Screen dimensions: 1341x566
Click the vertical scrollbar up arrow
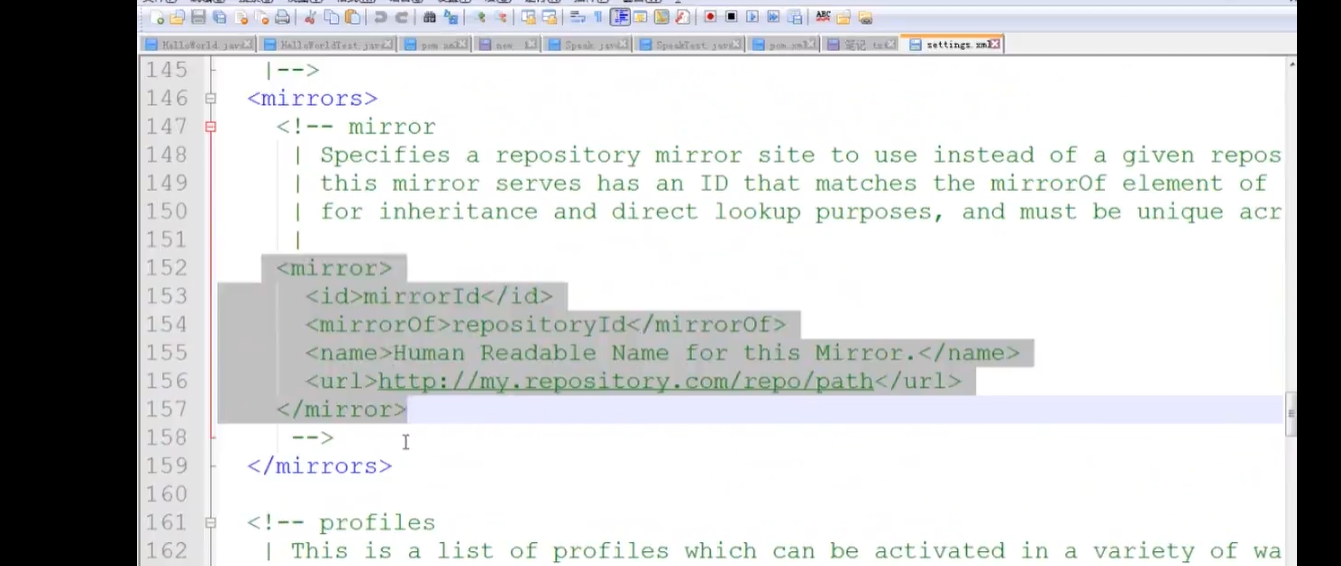(x=1290, y=64)
